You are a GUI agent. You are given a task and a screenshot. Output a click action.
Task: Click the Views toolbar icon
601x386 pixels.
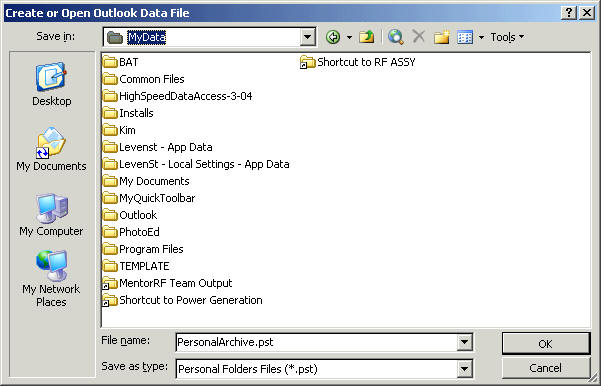click(465, 37)
